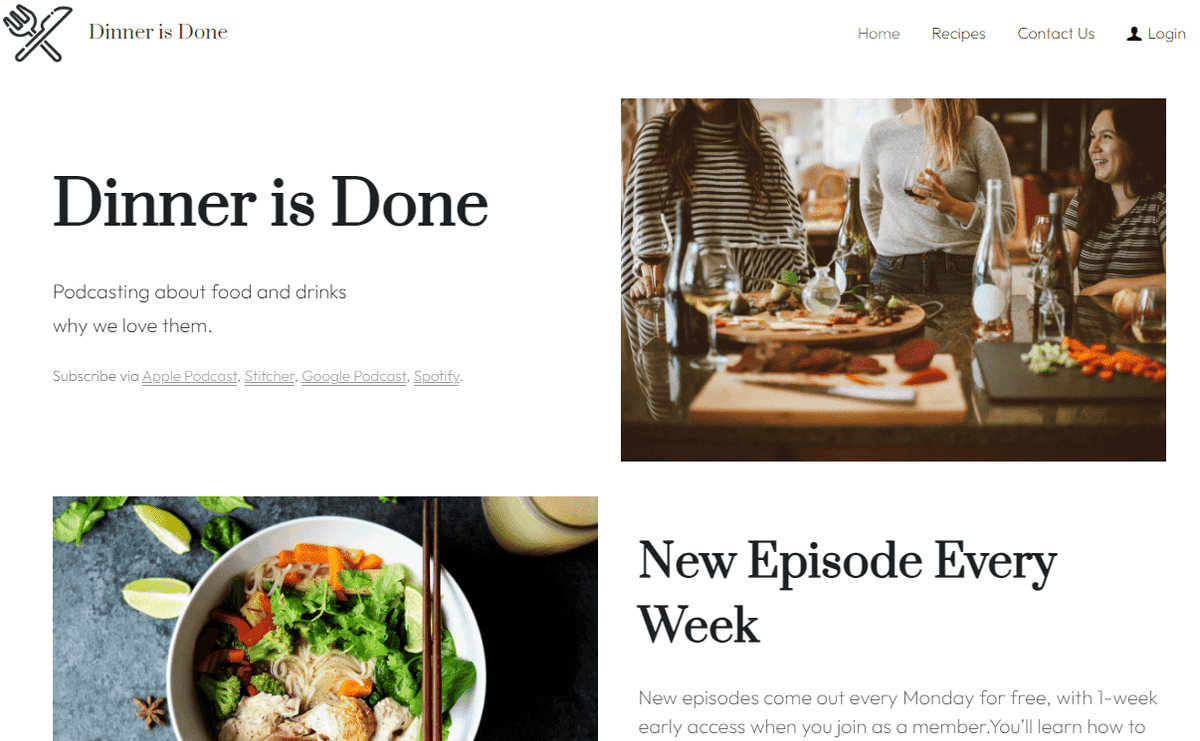
Task: Click the header site title Dinner is Done
Action: [158, 32]
